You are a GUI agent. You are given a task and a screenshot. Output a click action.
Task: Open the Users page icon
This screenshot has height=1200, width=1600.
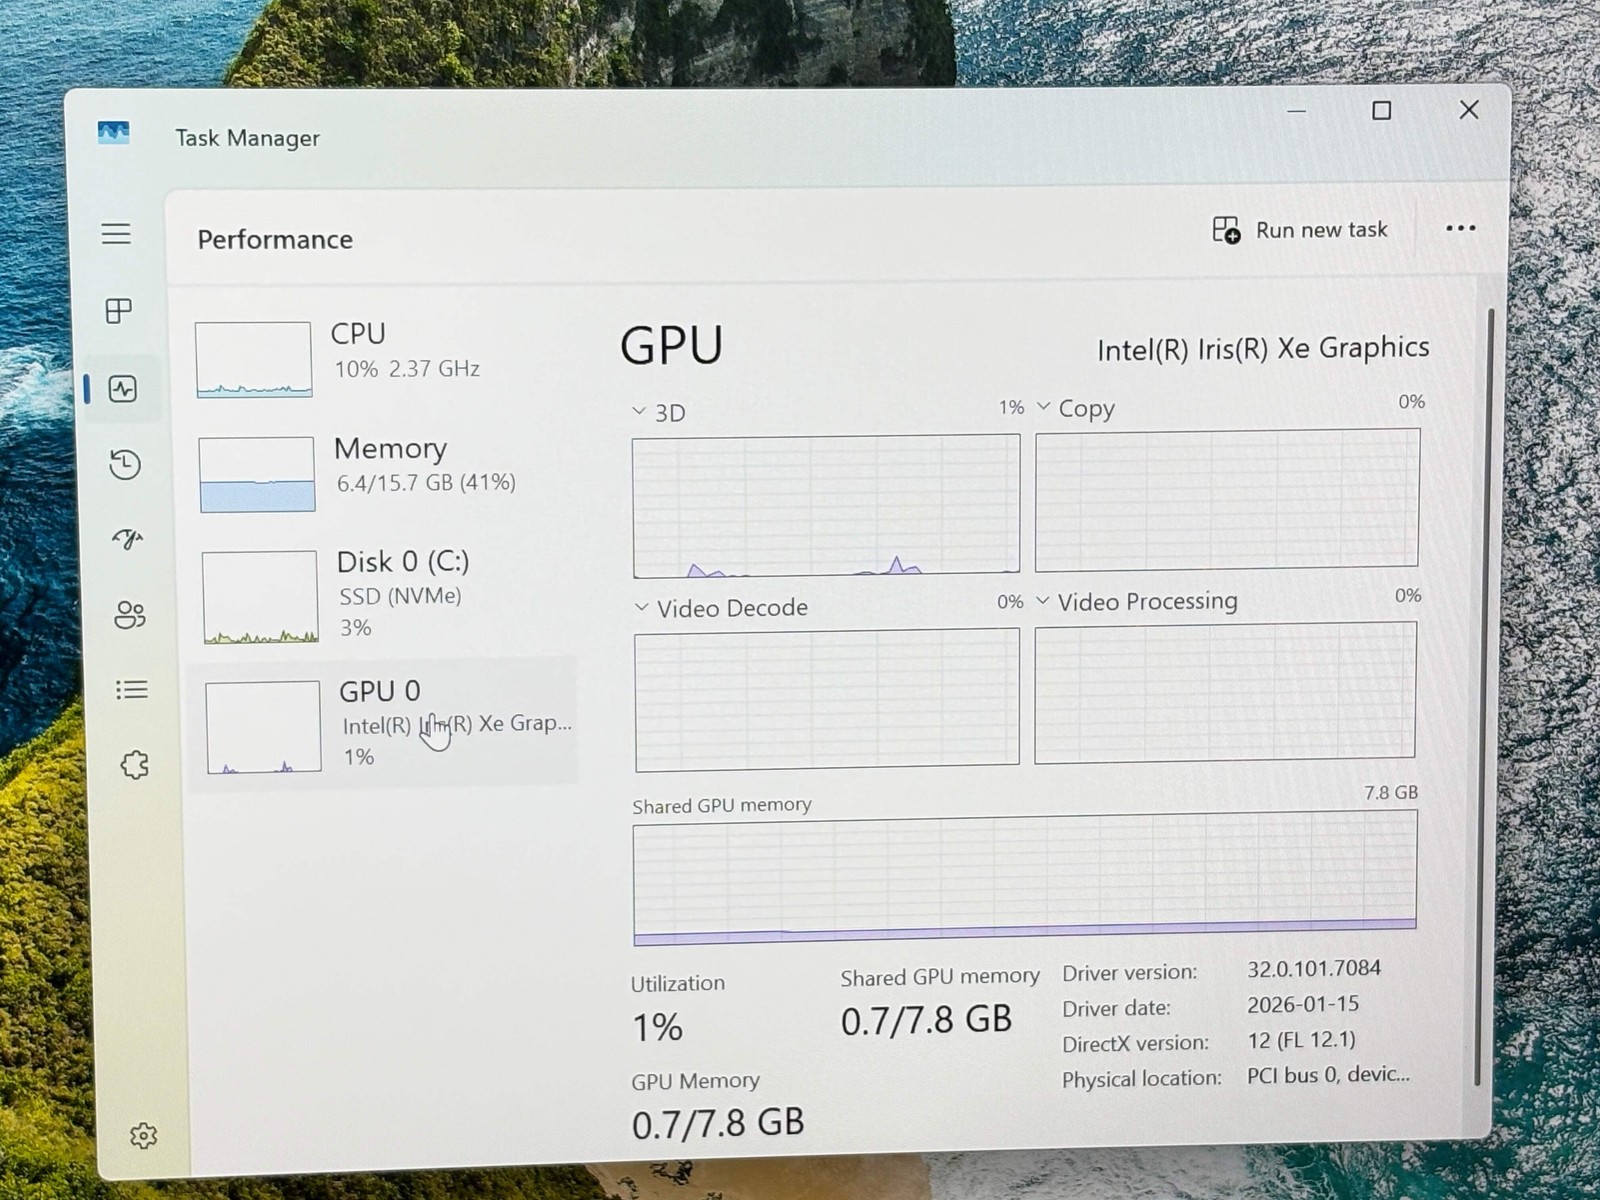(x=130, y=614)
